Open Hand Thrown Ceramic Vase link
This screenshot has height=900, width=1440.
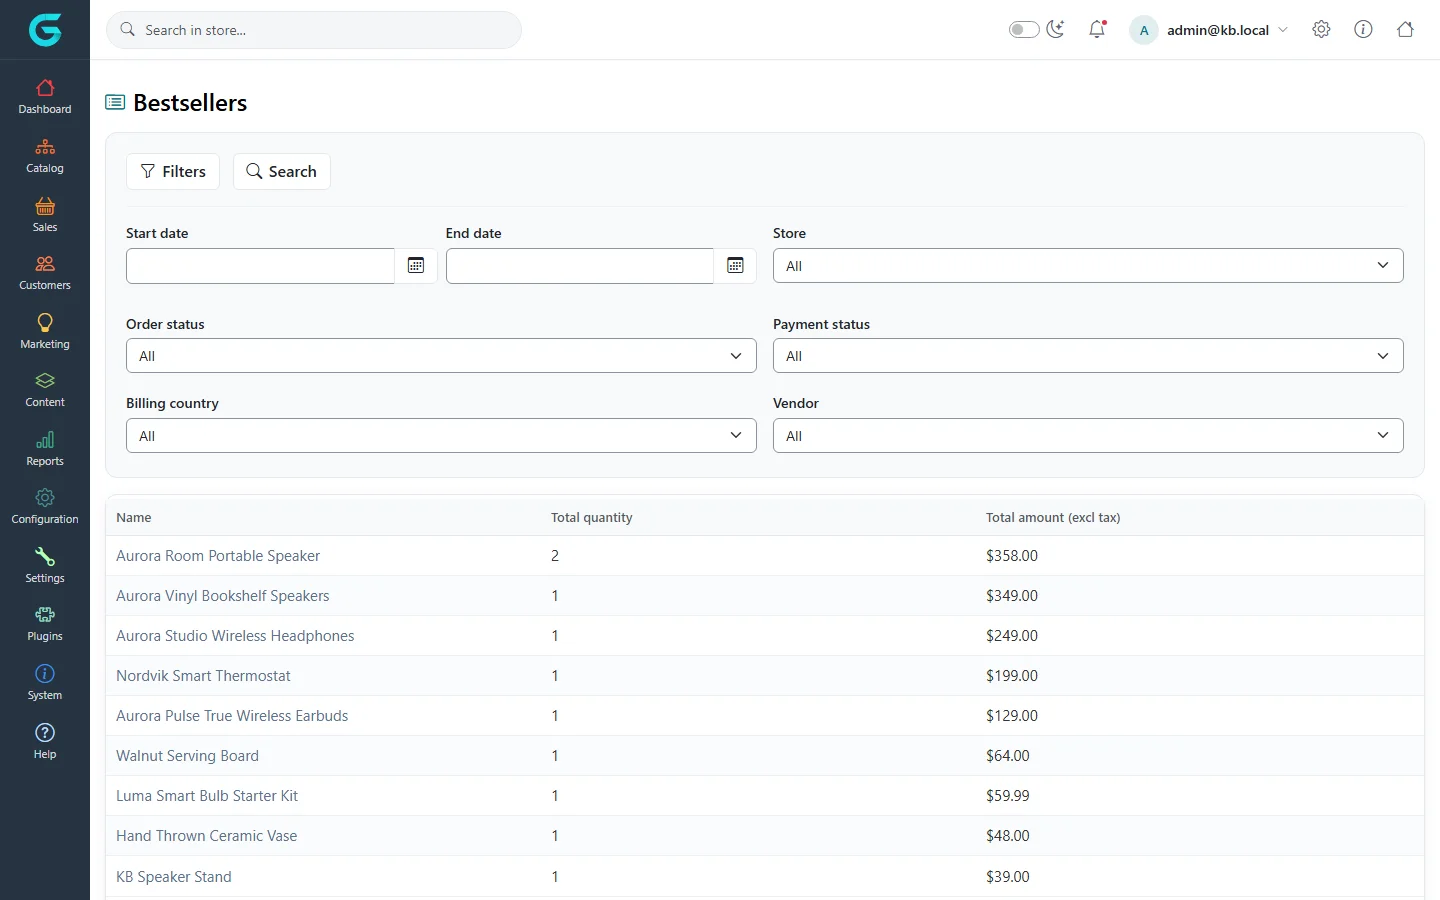click(x=206, y=836)
